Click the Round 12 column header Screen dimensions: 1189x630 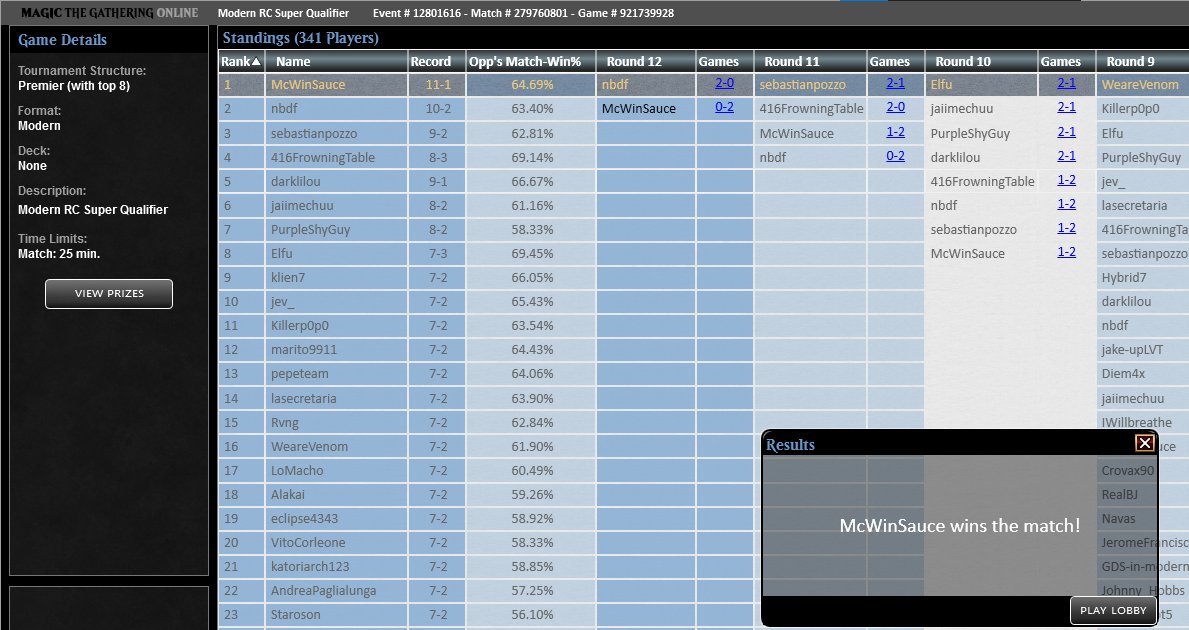click(x=645, y=61)
